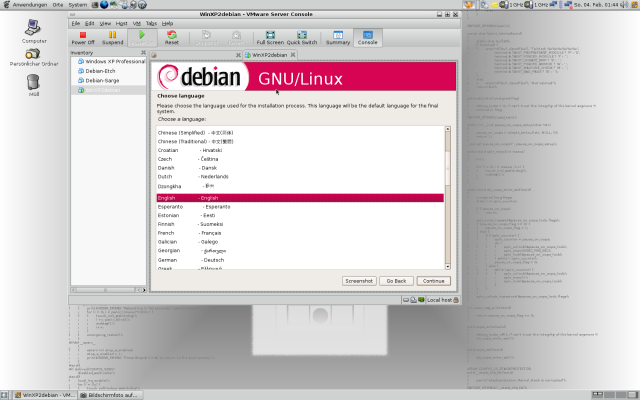This screenshot has width=640, height=400.
Task: Click the yellow folder tray icon
Action: coord(495,5)
